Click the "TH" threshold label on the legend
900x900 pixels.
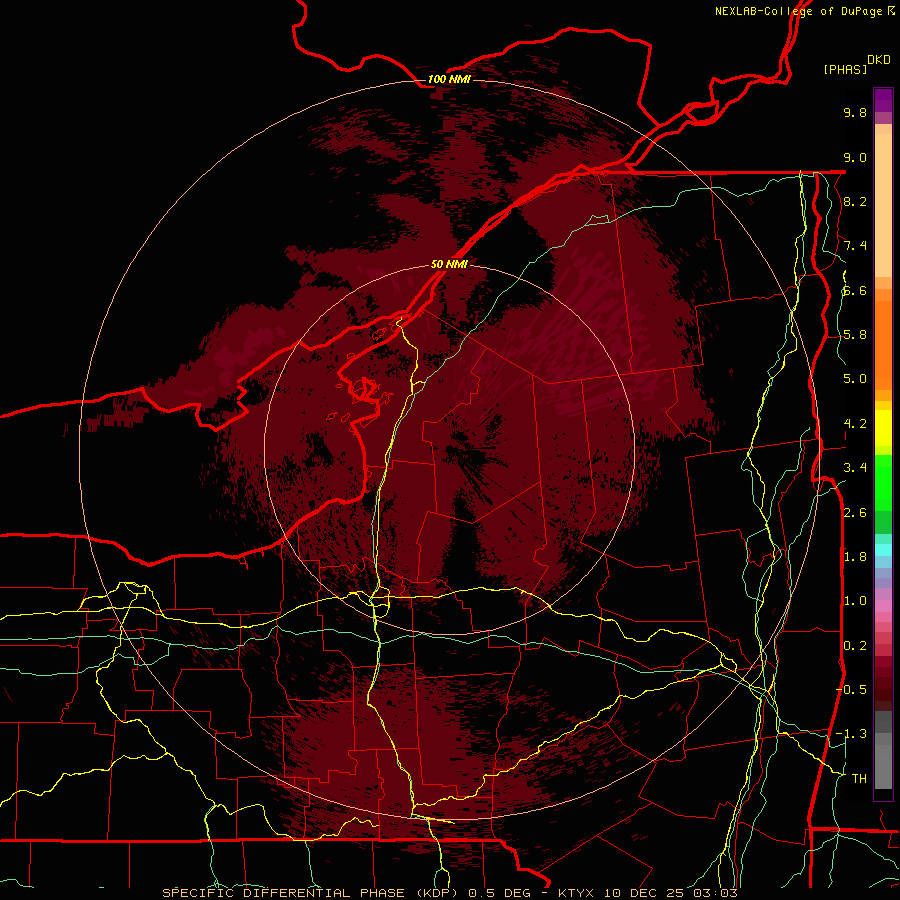859,779
